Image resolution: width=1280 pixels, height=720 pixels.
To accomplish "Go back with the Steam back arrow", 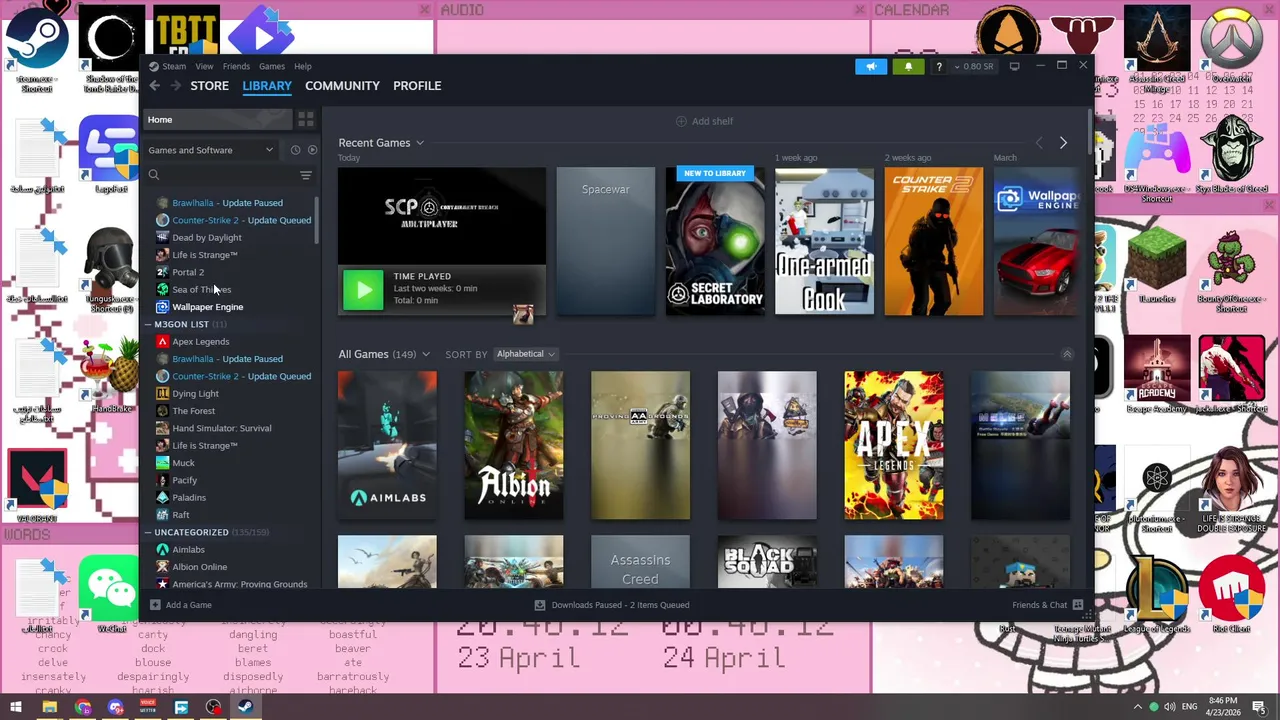I will coord(155,86).
